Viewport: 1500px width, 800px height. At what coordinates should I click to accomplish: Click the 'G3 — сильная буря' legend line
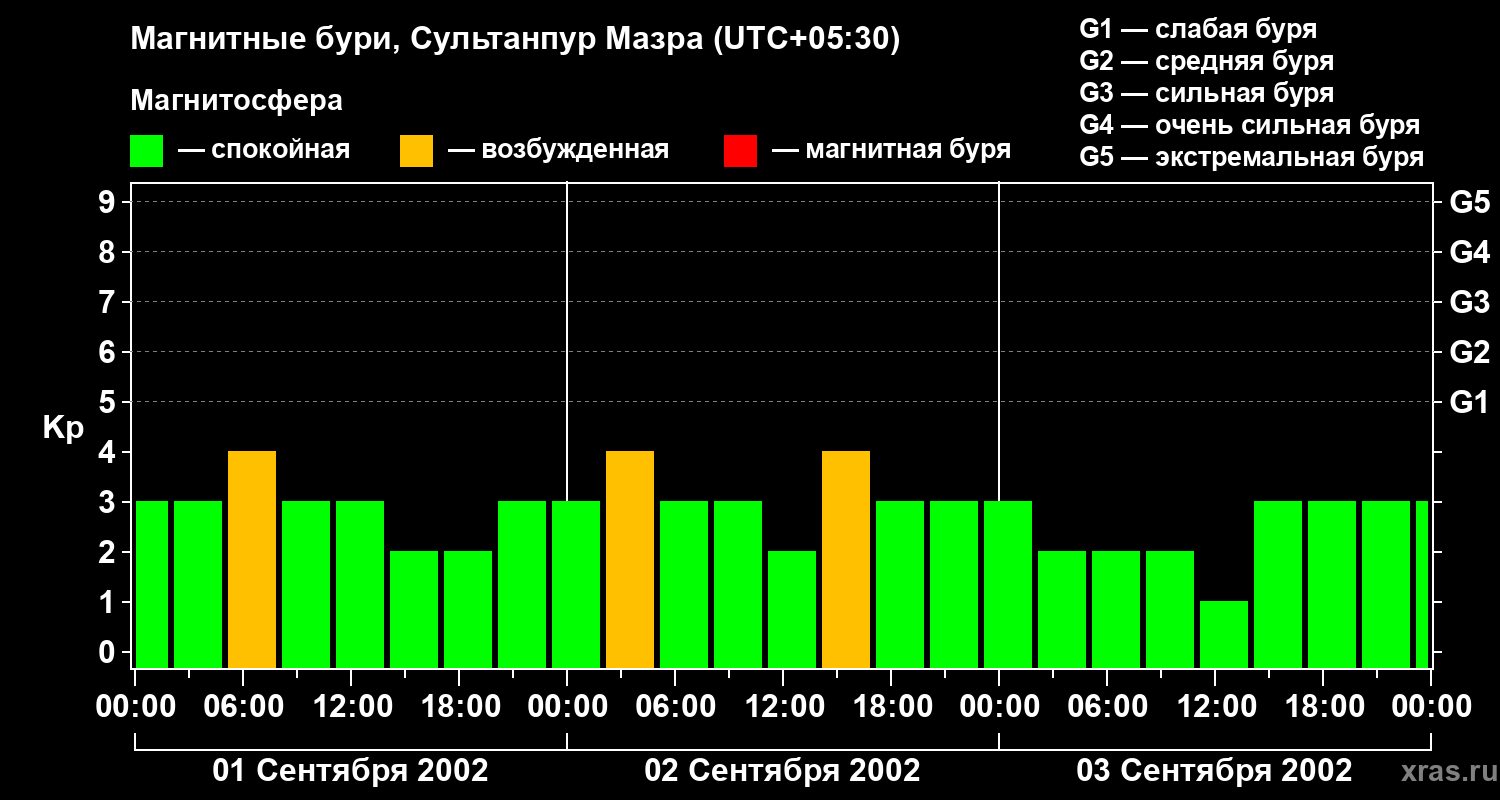pos(1207,93)
